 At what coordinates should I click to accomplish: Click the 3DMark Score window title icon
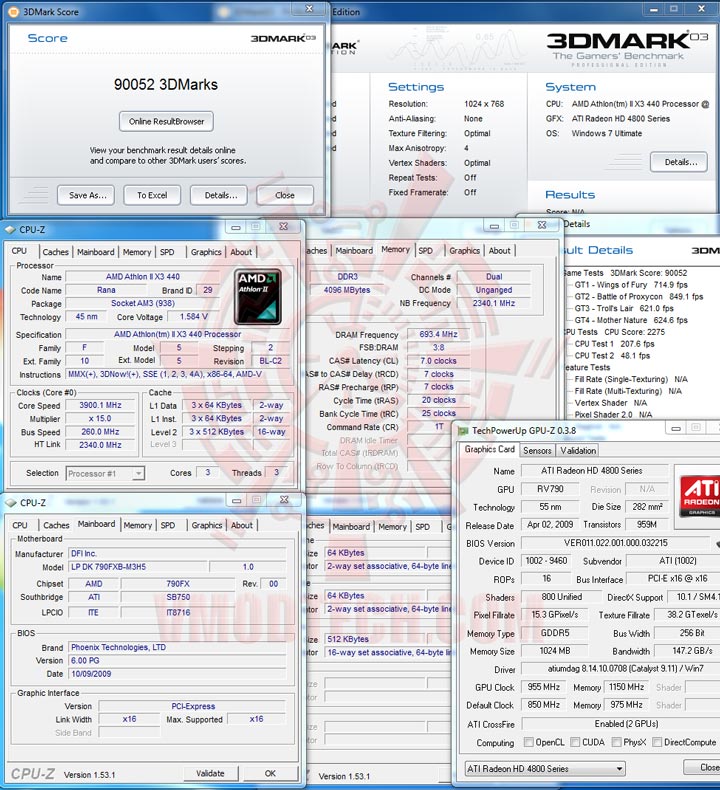pyautogui.click(x=14, y=11)
